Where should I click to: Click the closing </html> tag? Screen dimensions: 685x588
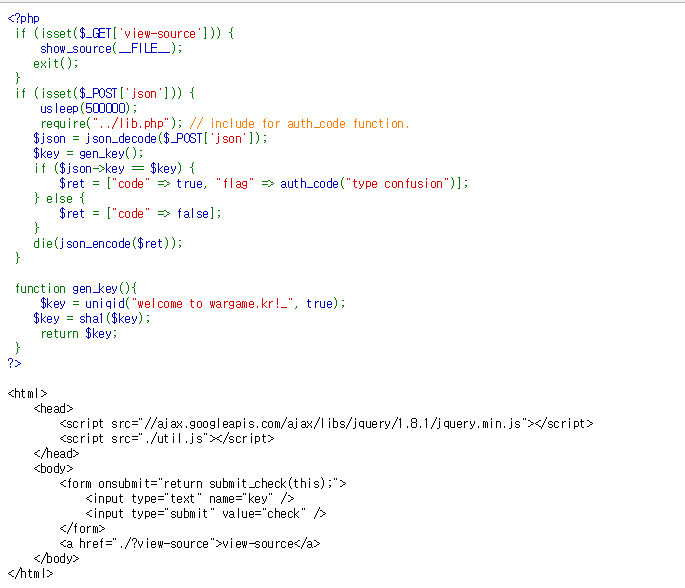tap(31, 573)
